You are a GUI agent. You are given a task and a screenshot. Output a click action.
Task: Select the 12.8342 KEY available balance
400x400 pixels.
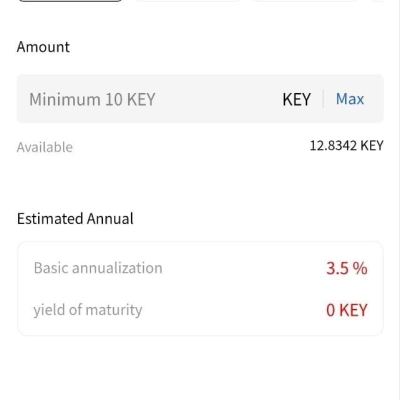pyautogui.click(x=347, y=146)
